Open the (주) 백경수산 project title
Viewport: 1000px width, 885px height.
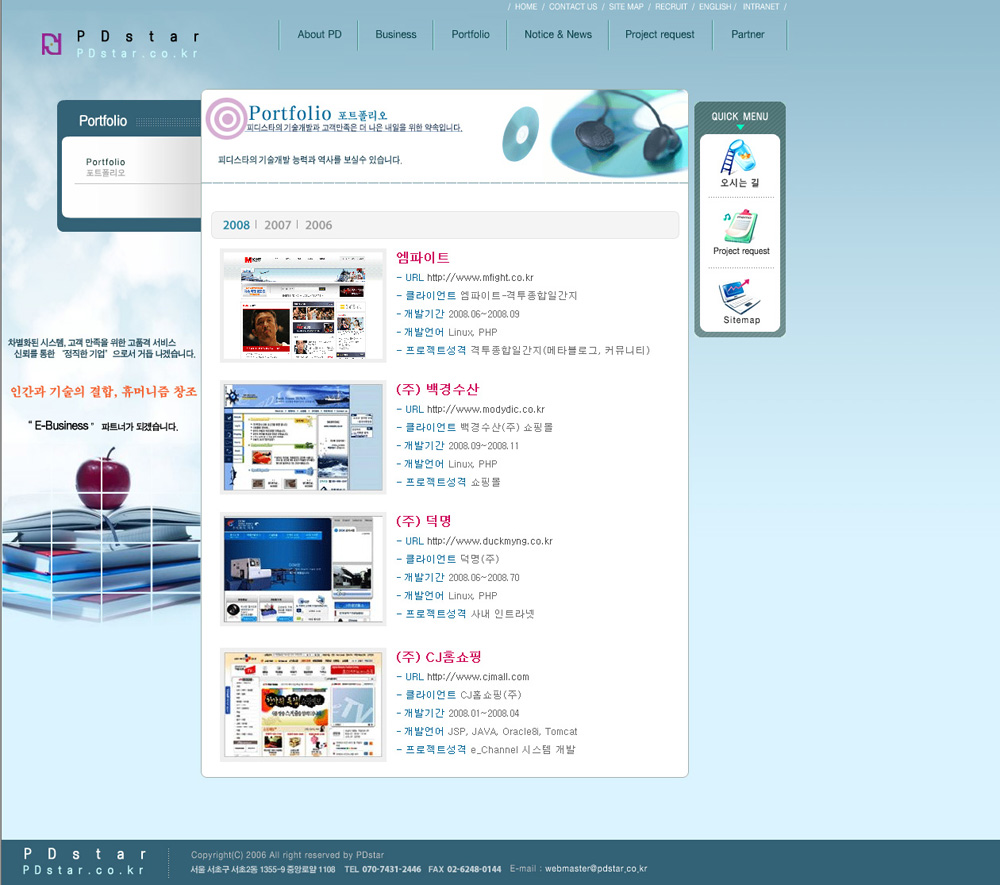pos(438,389)
